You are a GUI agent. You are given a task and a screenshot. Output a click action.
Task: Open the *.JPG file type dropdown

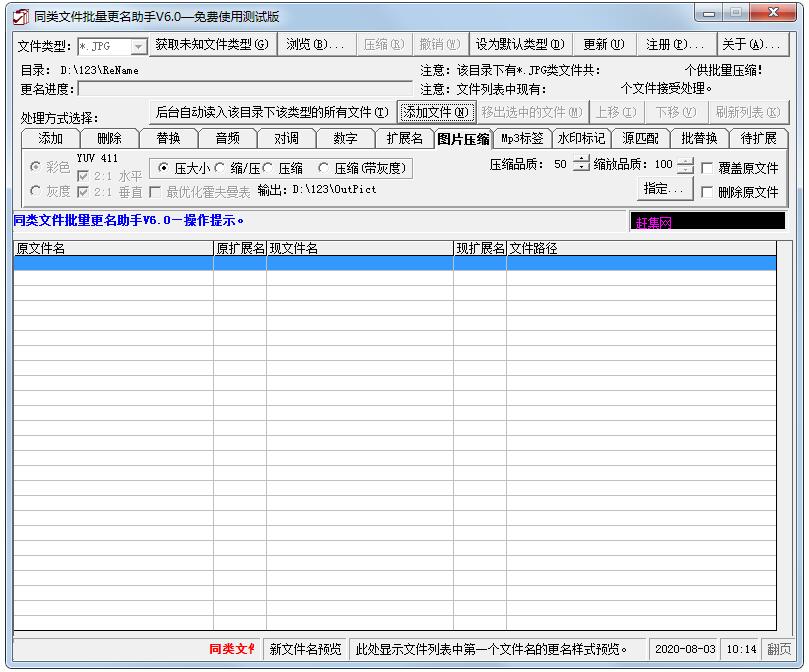point(138,45)
